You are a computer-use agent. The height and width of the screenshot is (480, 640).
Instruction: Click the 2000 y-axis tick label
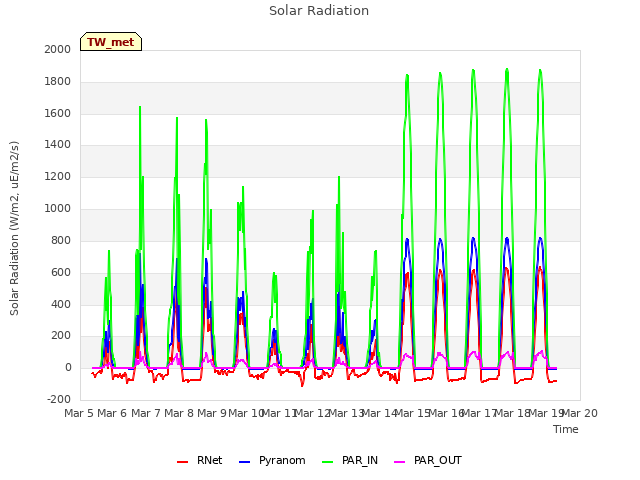(x=58, y=49)
